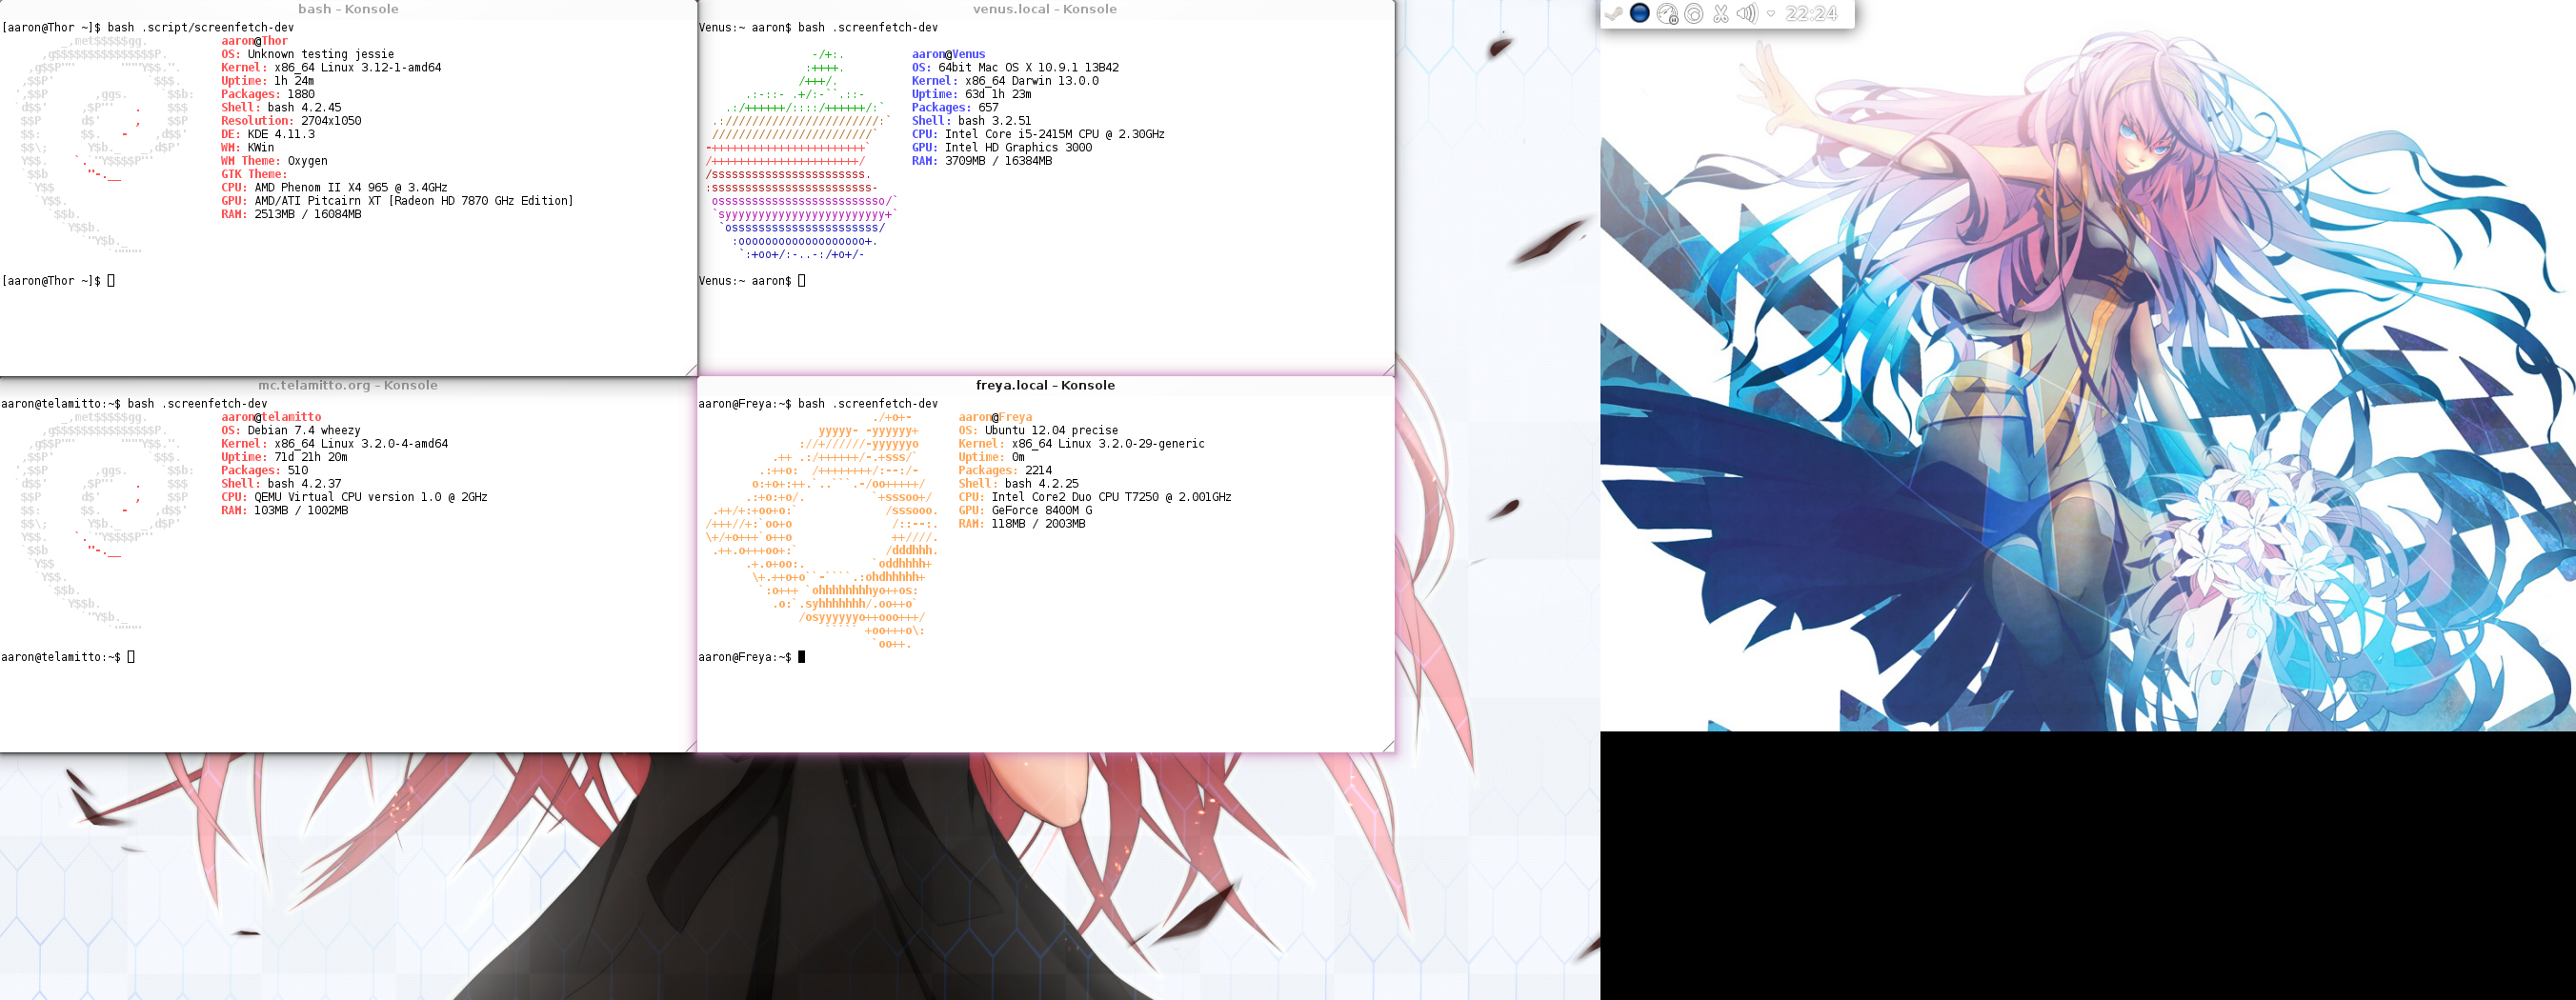Viewport: 2576px width, 1000px height.
Task: Click the 'aaron@Freya:~$' bottom prompt
Action: pyautogui.click(x=745, y=657)
